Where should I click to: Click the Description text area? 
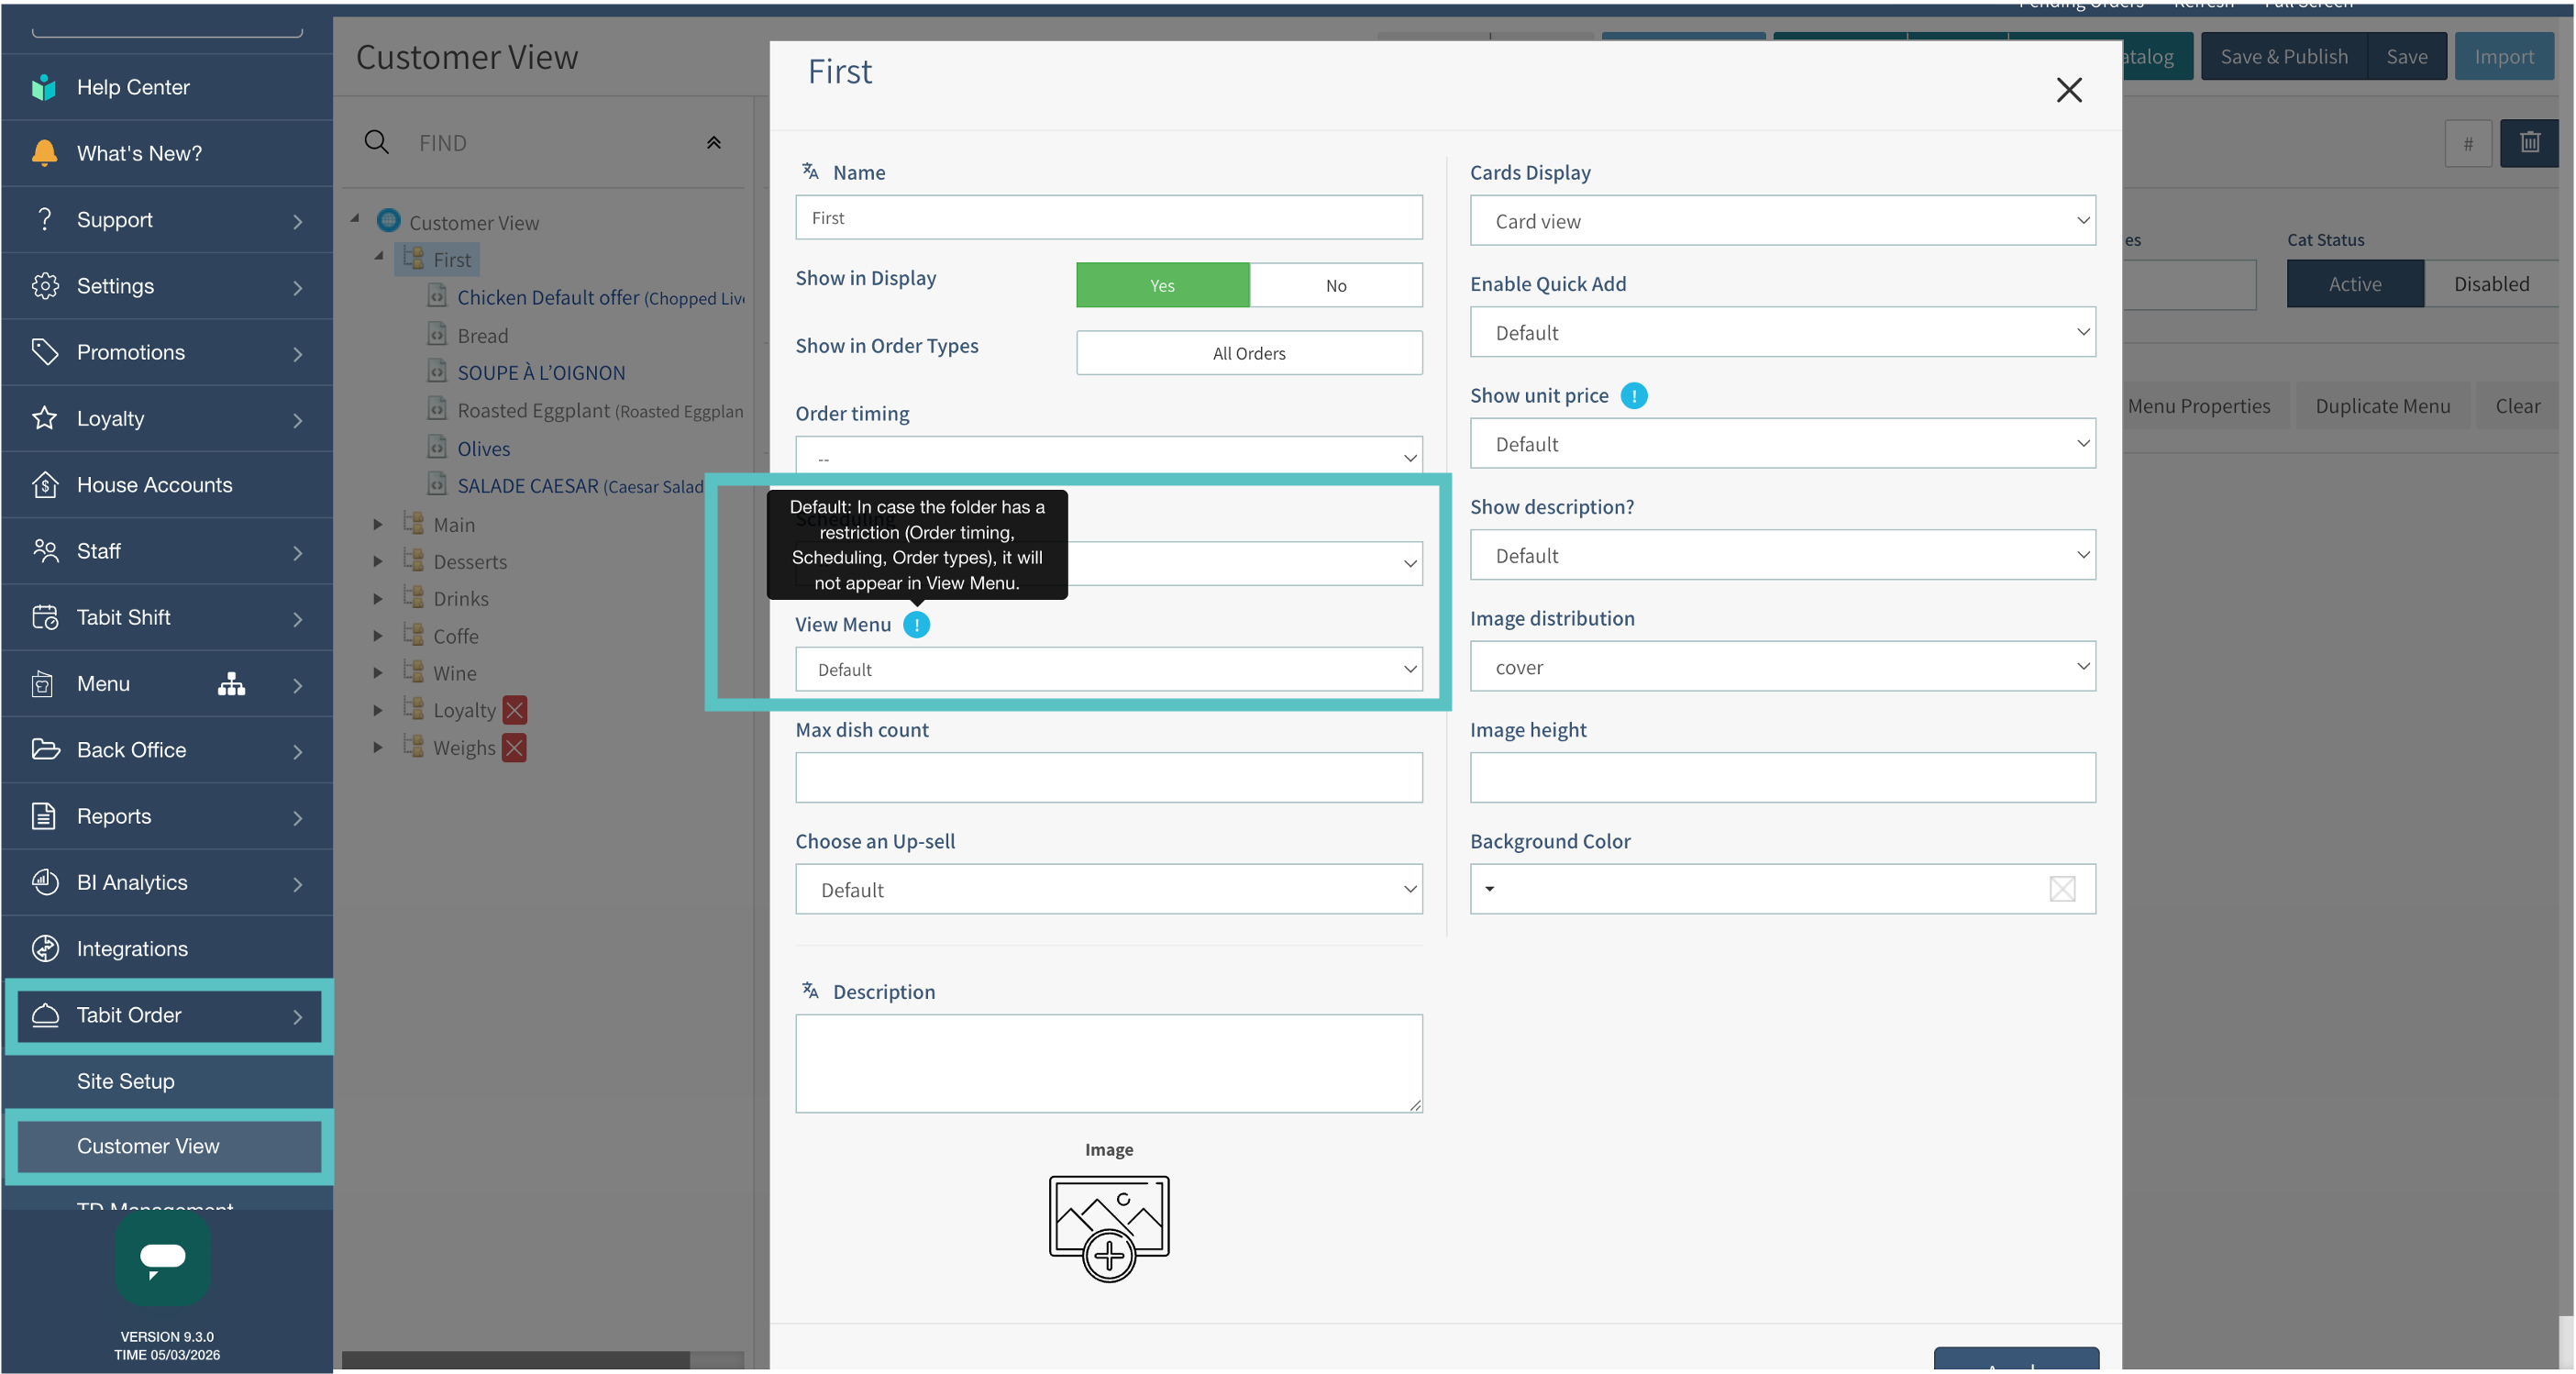point(1109,1064)
